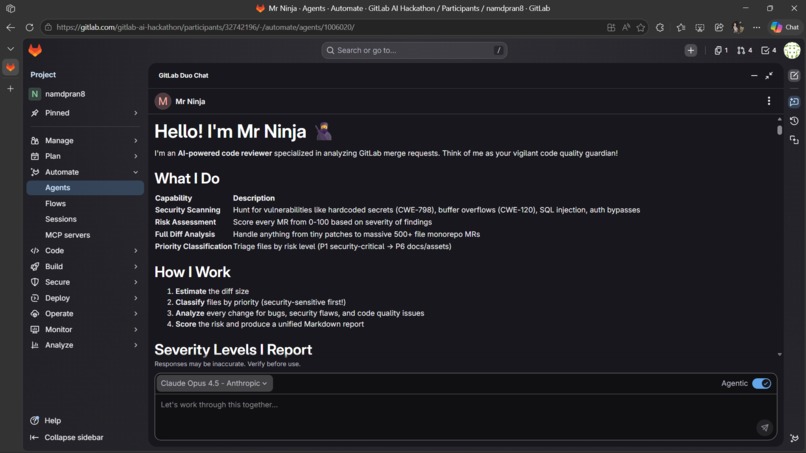Click Collapse sidebar button
The width and height of the screenshot is (806, 453).
point(67,438)
